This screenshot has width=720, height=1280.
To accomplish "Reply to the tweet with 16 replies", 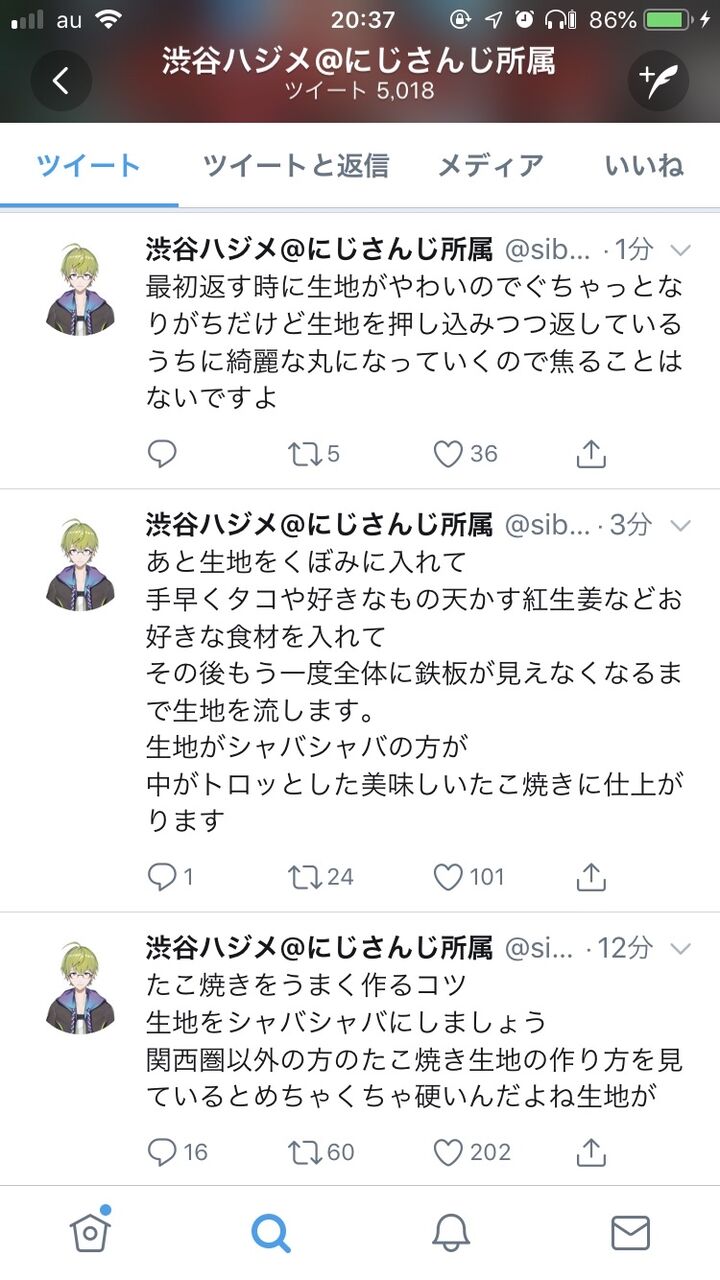I will (x=162, y=1152).
